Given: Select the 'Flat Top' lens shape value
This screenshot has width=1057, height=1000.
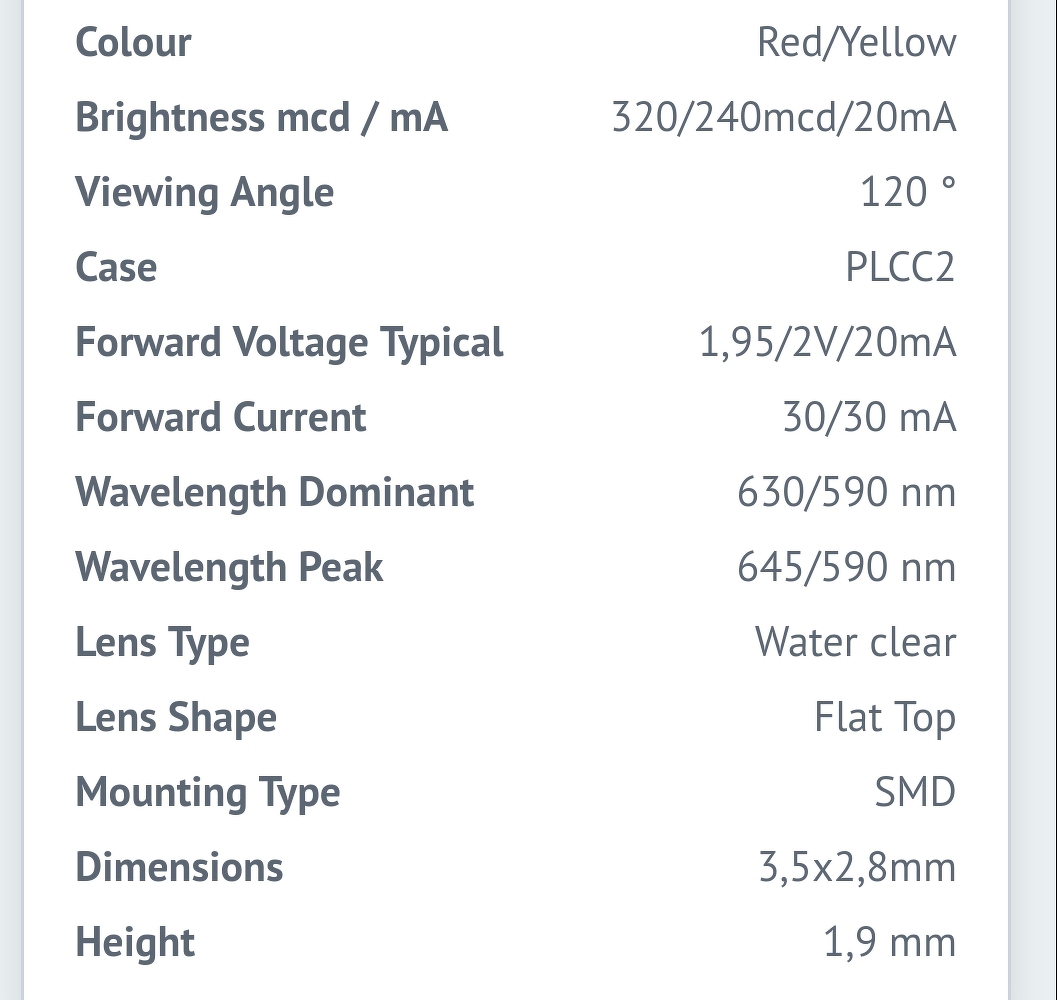Looking at the screenshot, I should click(885, 718).
